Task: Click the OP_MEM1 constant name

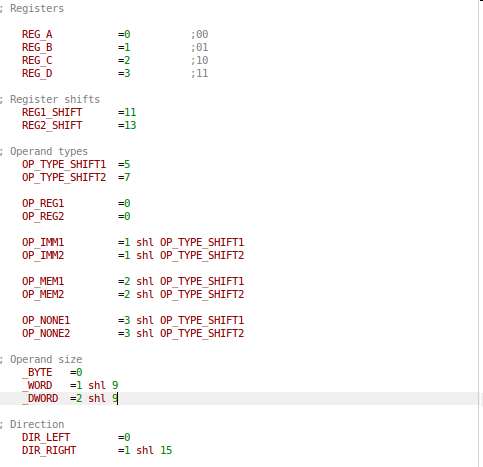Action: point(43,281)
